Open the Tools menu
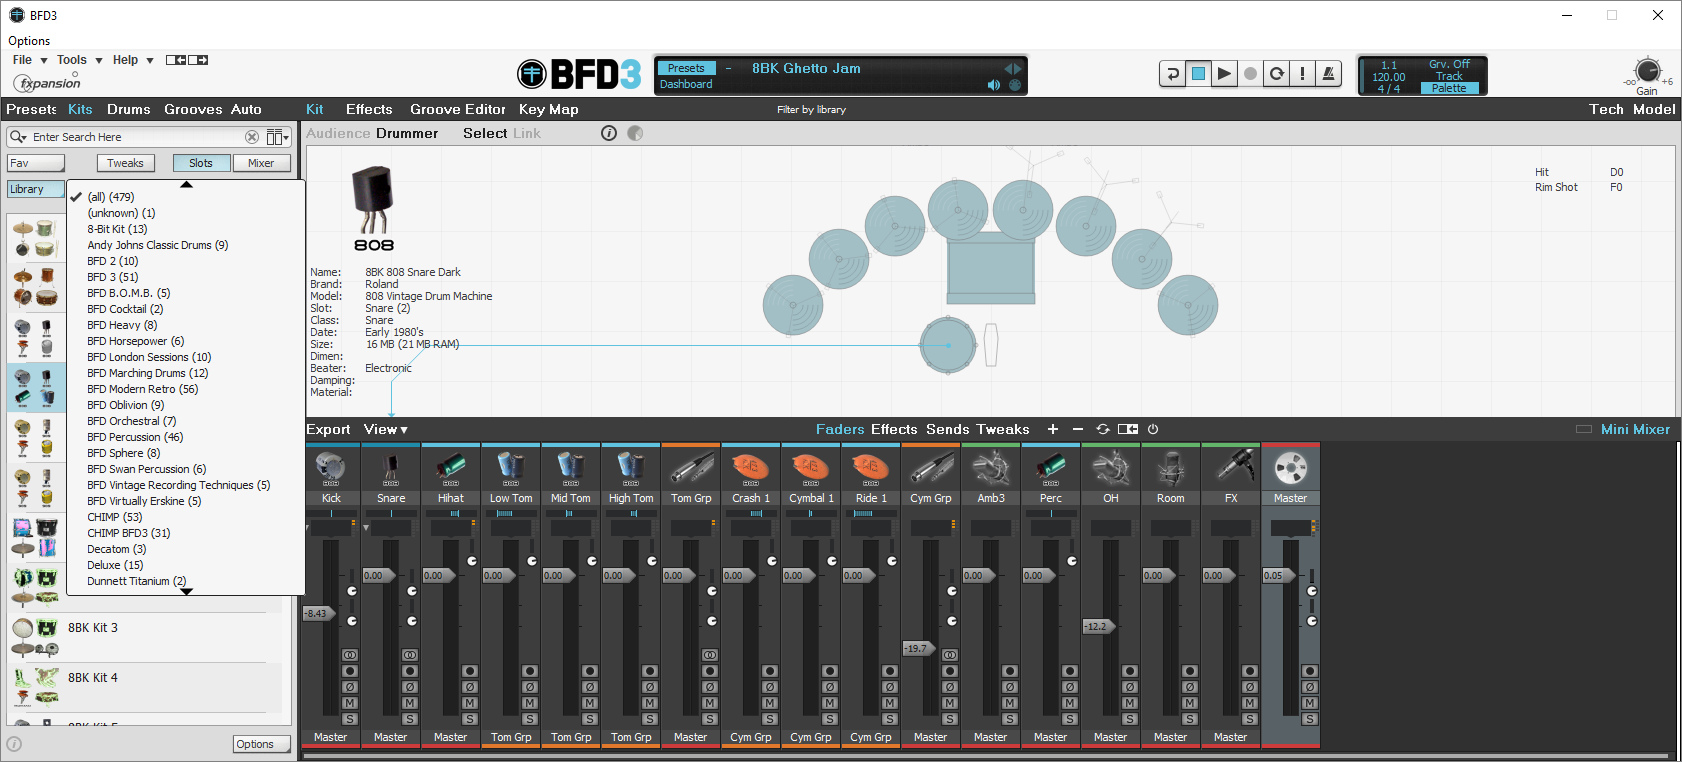Viewport: 1682px width, 762px height. 79,60
